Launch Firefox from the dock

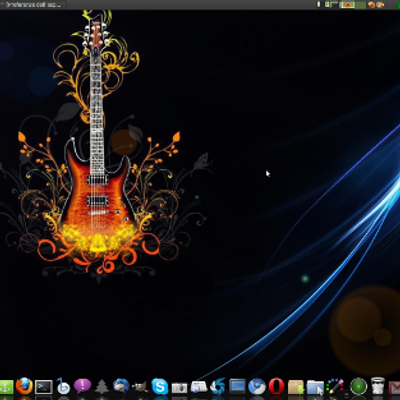point(24,386)
